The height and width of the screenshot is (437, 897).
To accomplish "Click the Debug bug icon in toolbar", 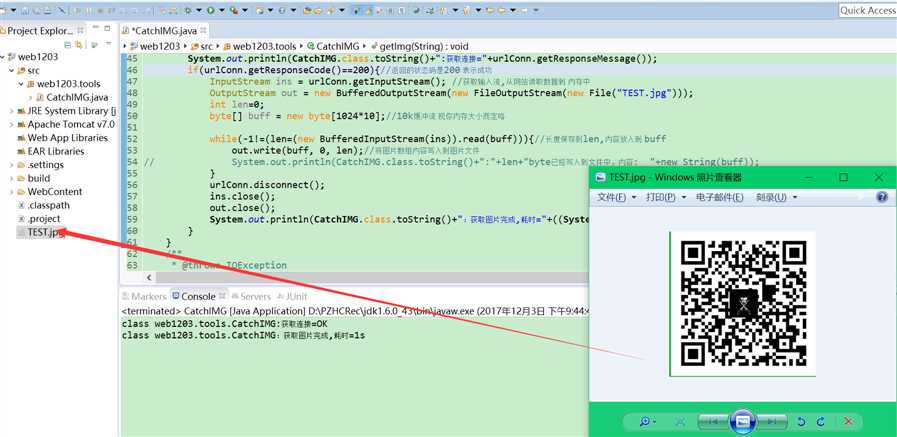I will tap(187, 10).
